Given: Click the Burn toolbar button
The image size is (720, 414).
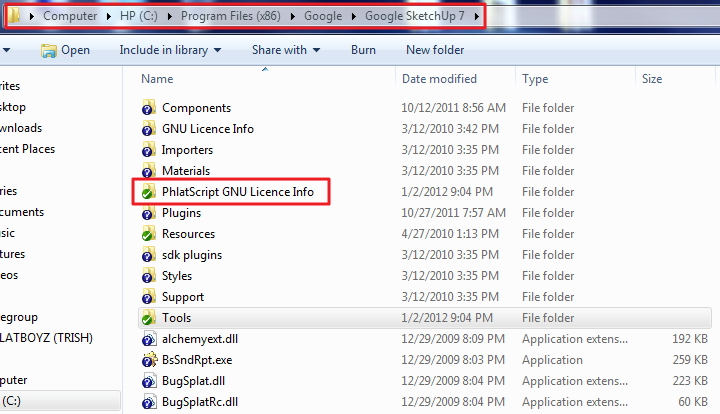Looking at the screenshot, I should (363, 50).
